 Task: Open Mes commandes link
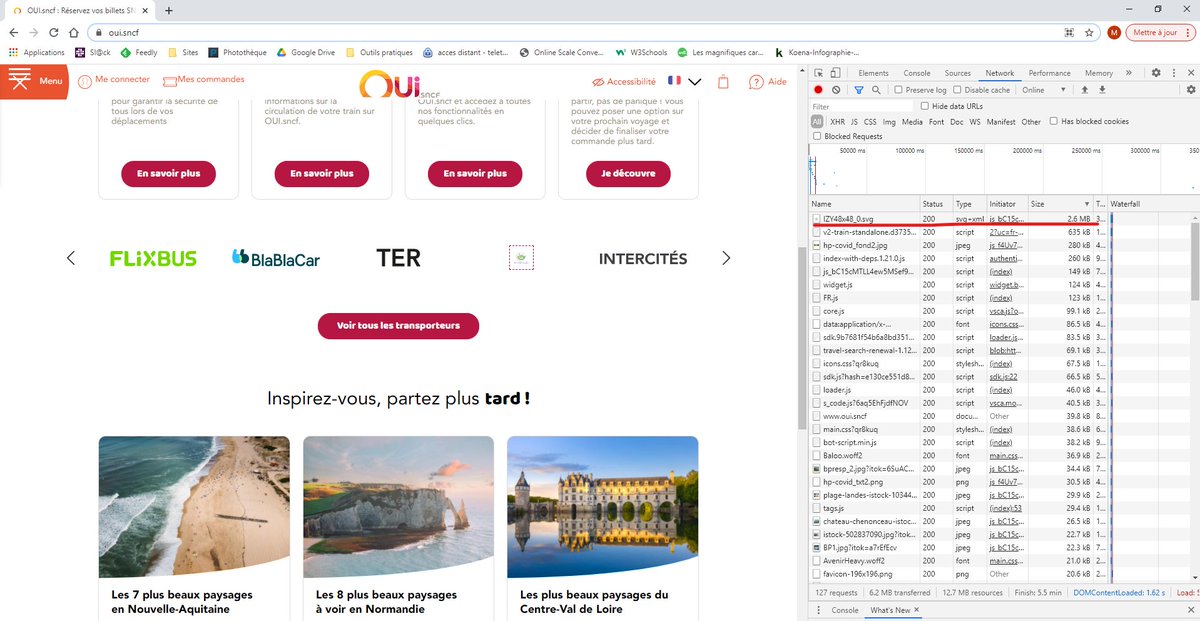click(x=203, y=79)
